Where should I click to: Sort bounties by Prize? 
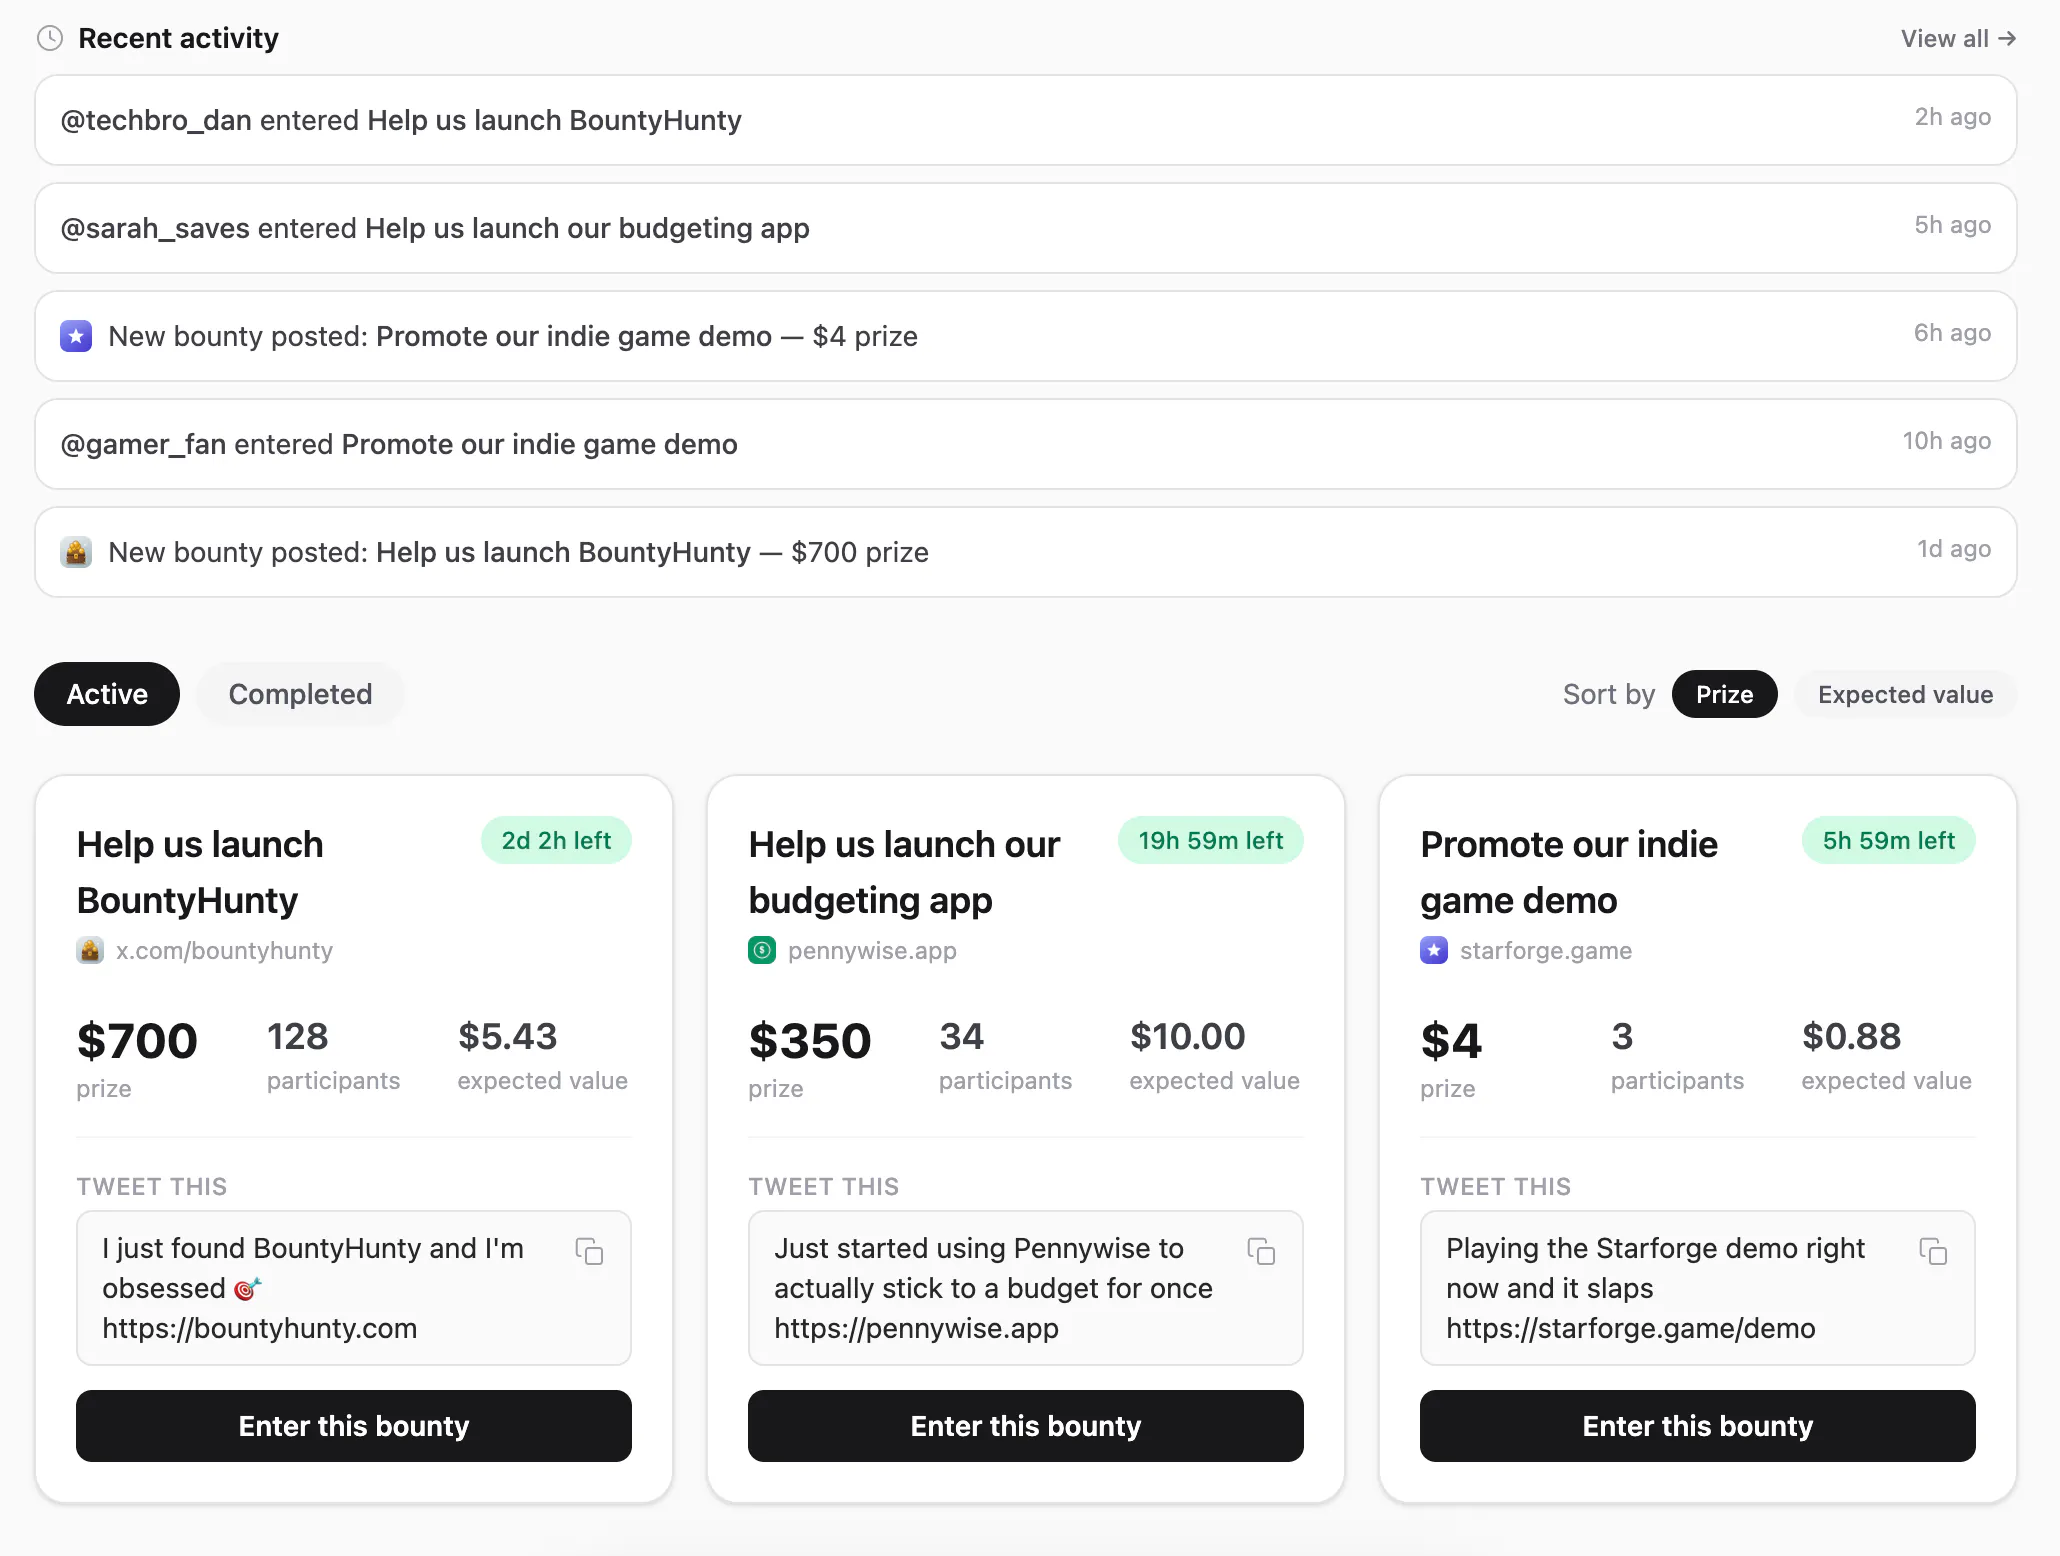[x=1724, y=694]
